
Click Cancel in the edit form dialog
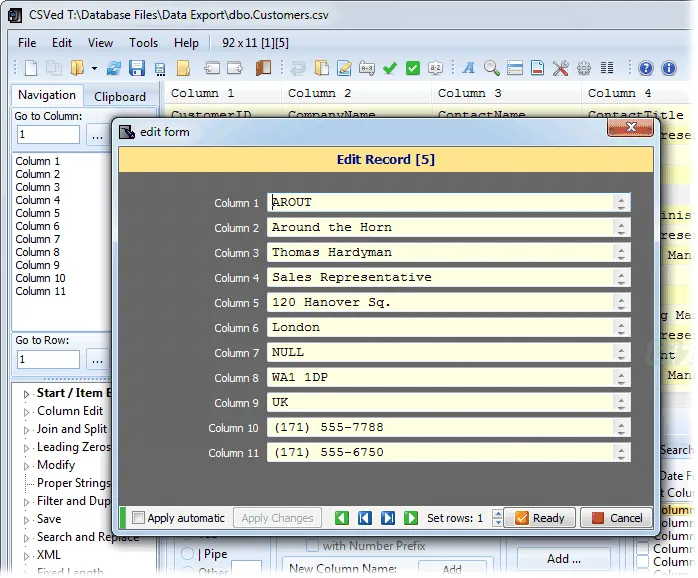pos(617,518)
